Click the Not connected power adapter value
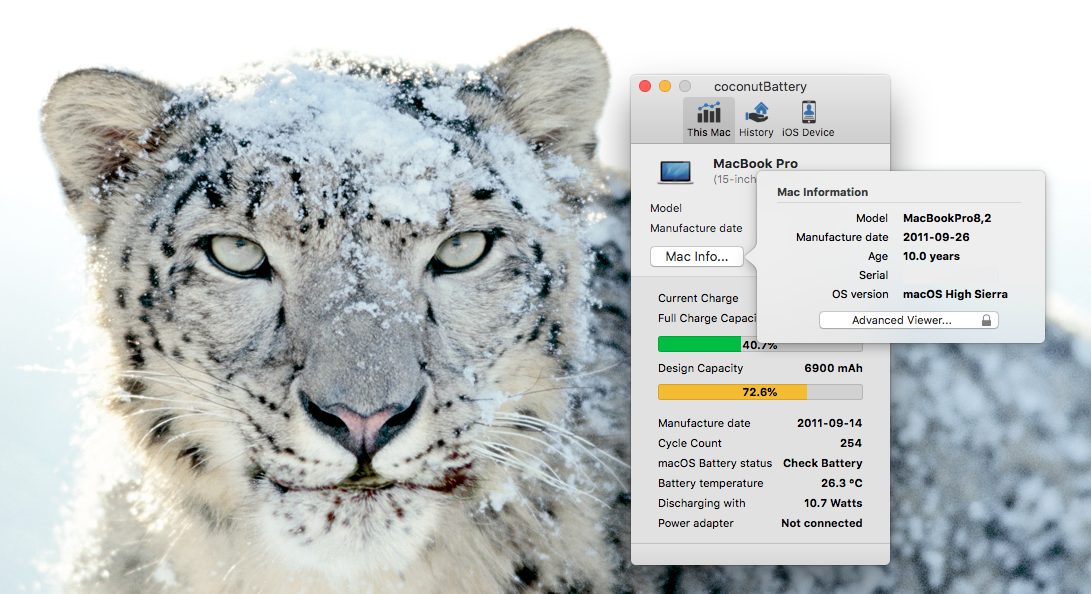The width and height of the screenshot is (1091, 594). click(x=821, y=523)
